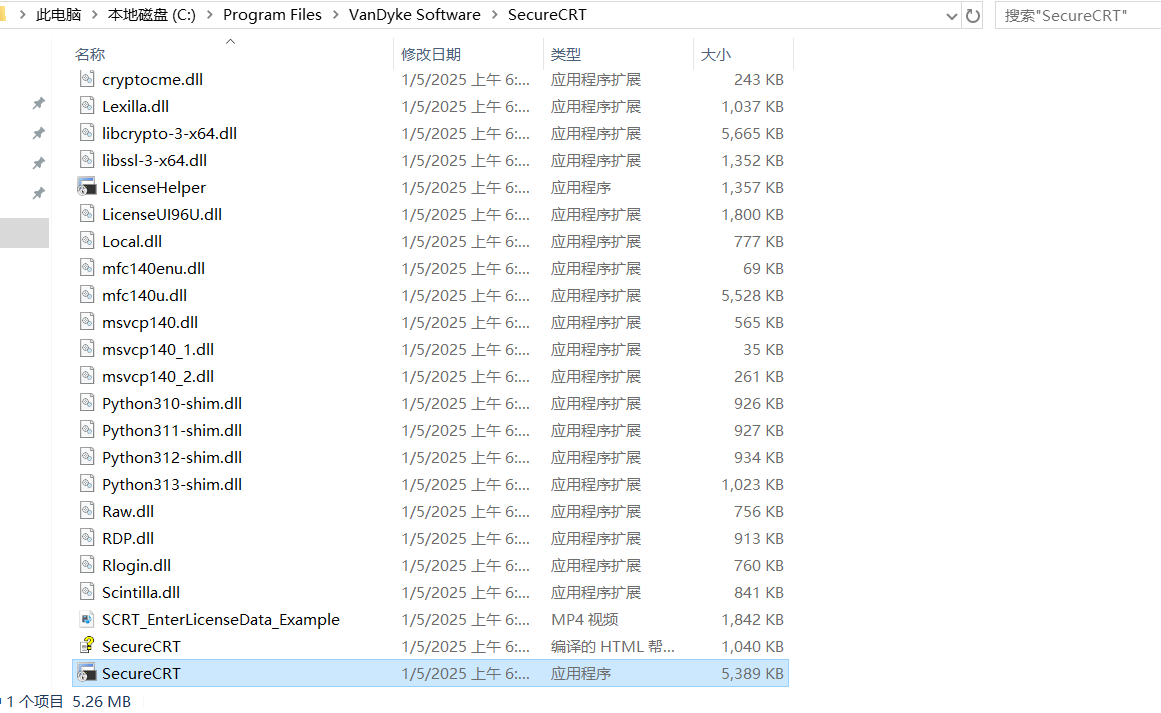Click the Scintilla.dll file icon
Image resolution: width=1161 pixels, height=713 pixels.
click(x=87, y=592)
